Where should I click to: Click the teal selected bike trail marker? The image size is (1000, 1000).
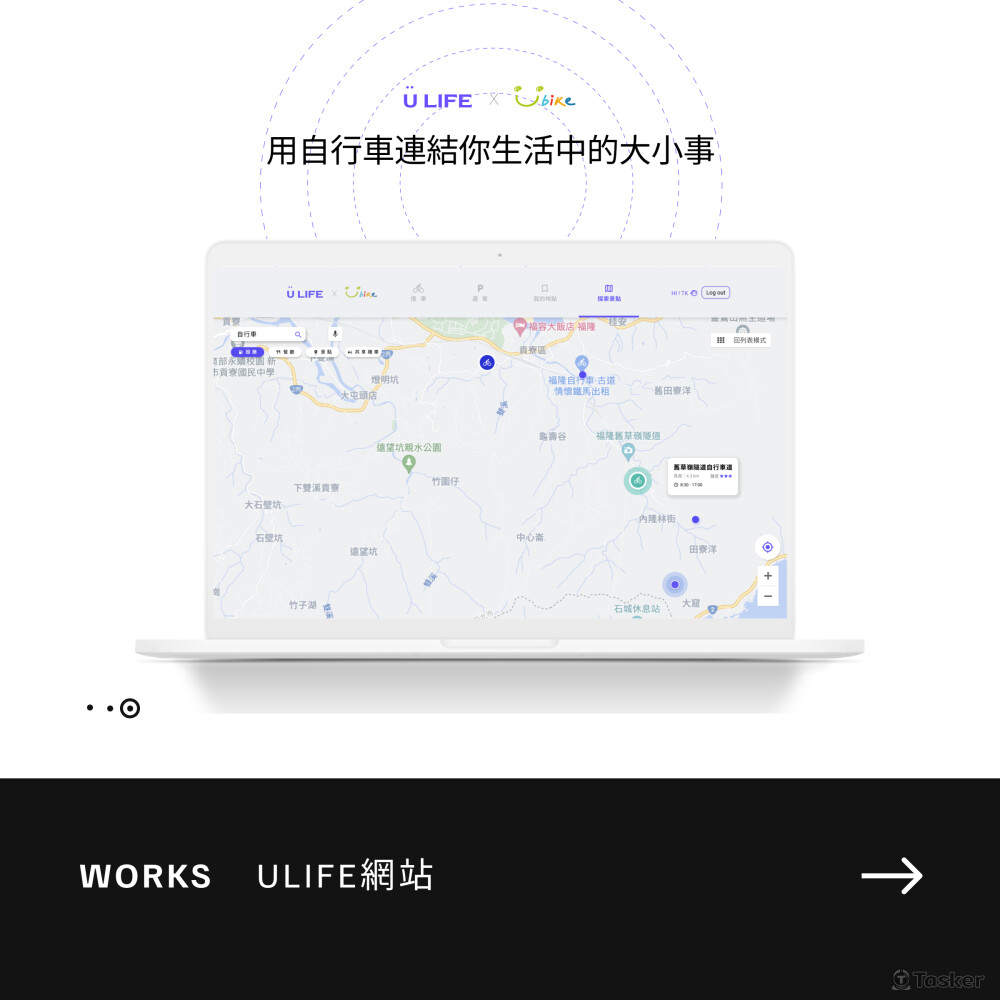(x=637, y=481)
